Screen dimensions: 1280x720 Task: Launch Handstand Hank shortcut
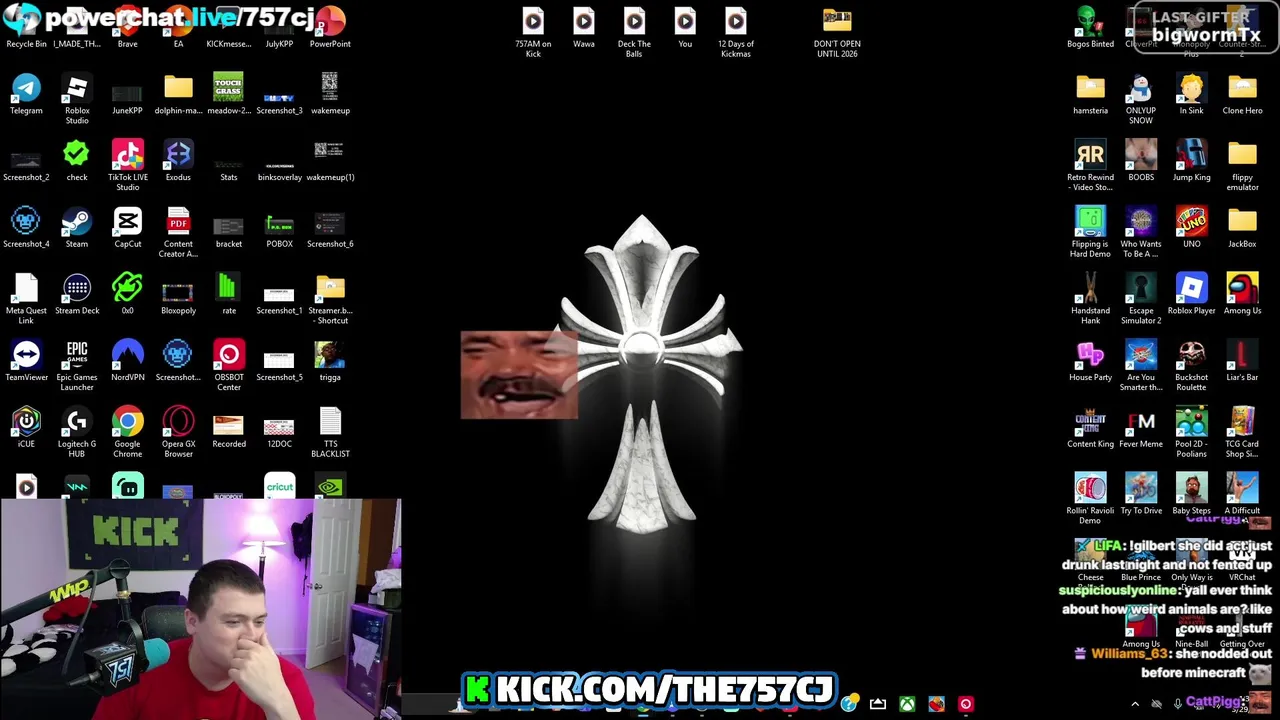coord(1090,299)
